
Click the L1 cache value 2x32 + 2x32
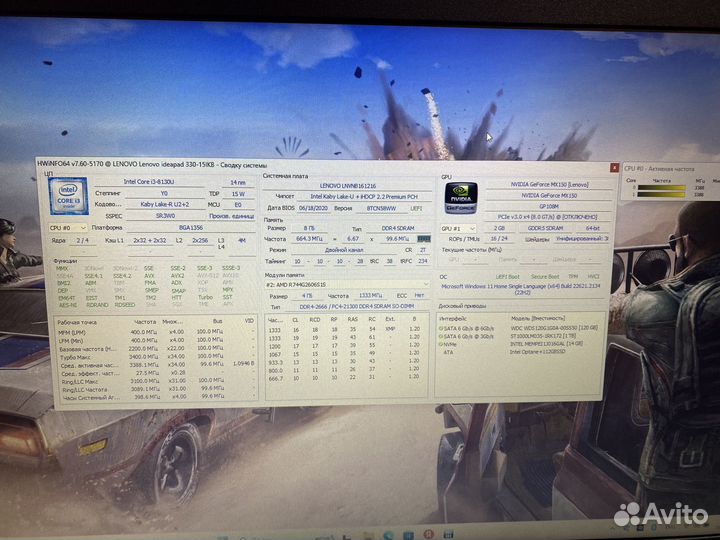click(150, 240)
